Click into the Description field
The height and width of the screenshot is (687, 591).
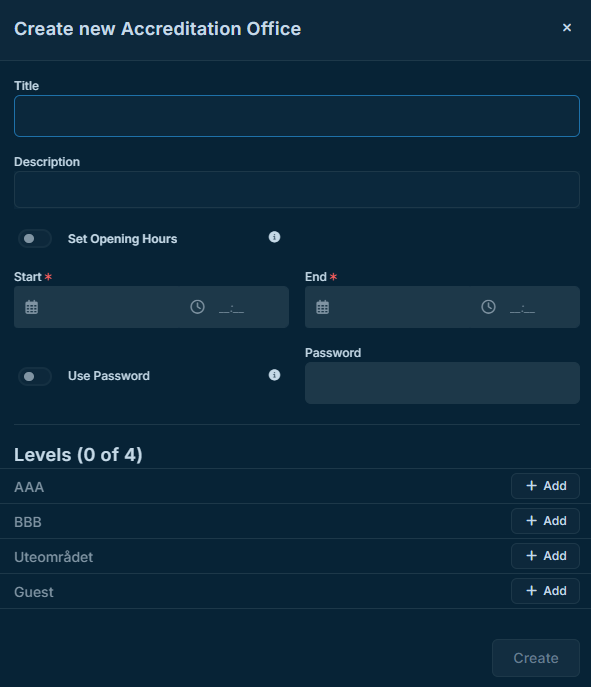[x=297, y=189]
